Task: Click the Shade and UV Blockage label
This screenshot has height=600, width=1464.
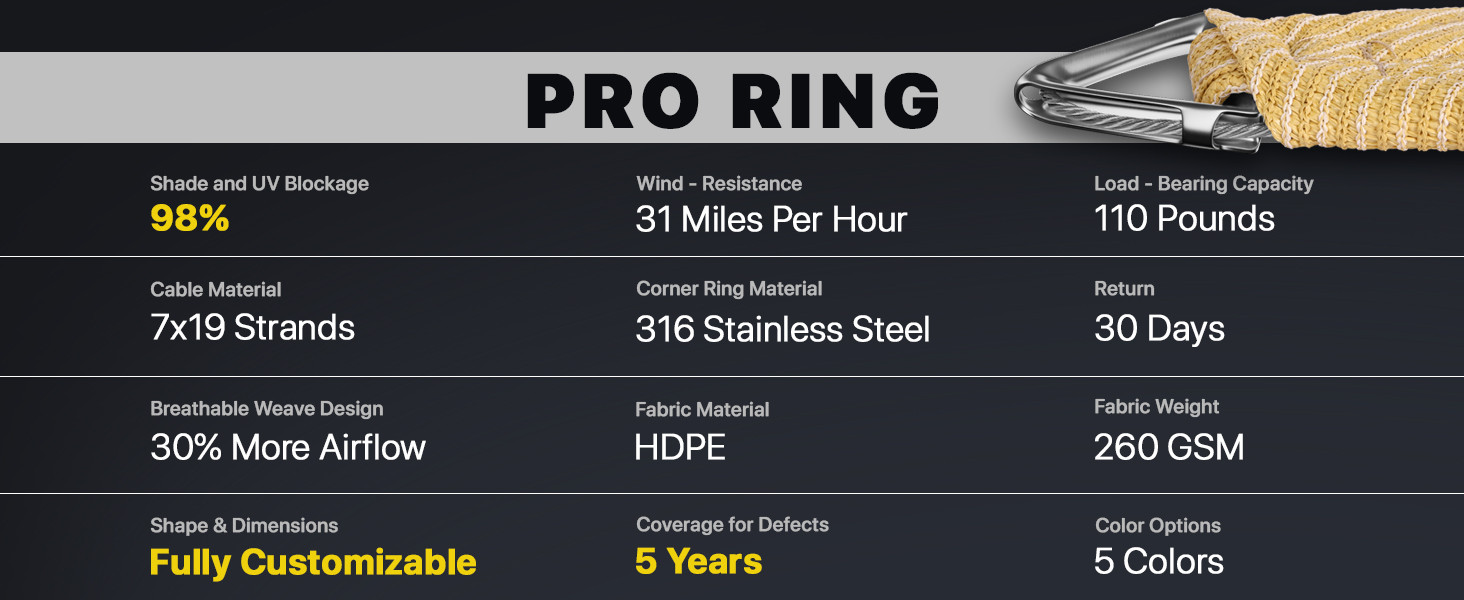Action: click(259, 184)
